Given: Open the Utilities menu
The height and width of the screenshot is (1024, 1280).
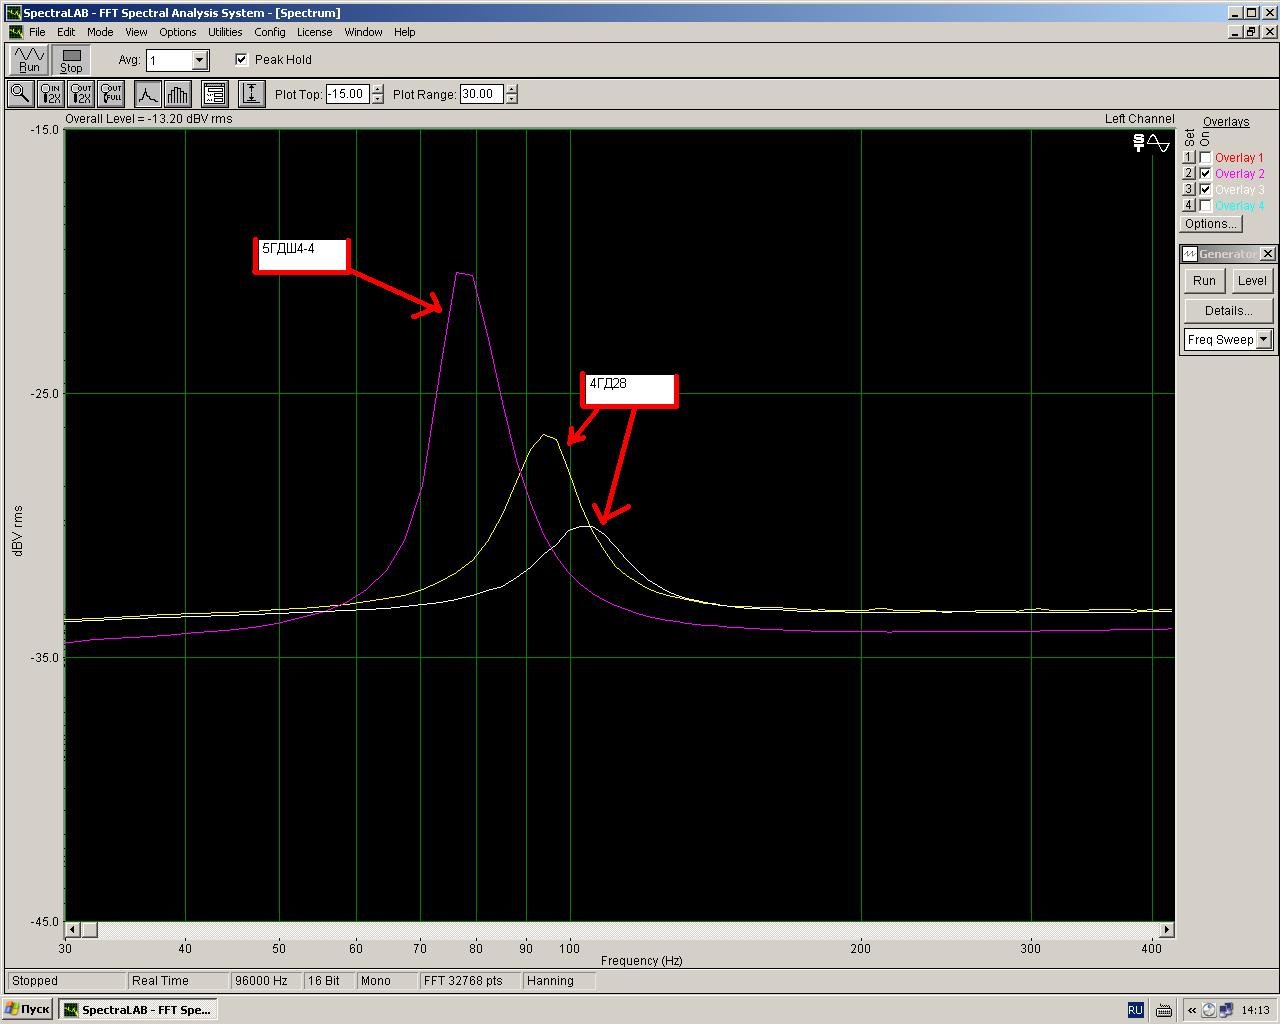Looking at the screenshot, I should click(x=225, y=32).
